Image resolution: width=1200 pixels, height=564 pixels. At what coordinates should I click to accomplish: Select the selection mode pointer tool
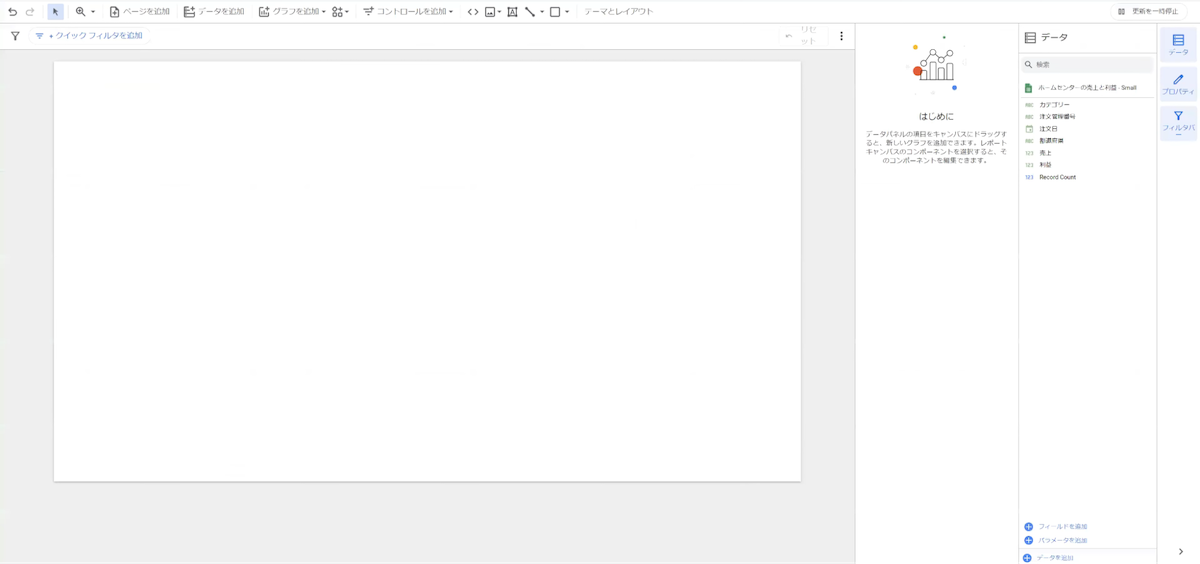coord(55,12)
